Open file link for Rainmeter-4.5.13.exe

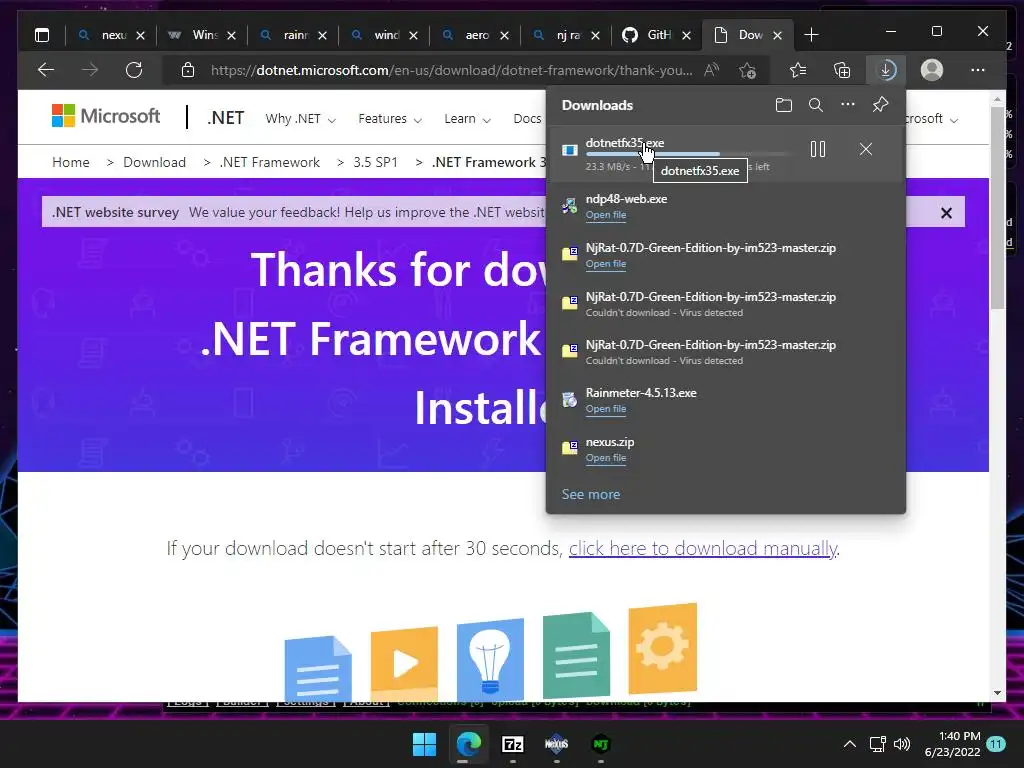coord(605,409)
